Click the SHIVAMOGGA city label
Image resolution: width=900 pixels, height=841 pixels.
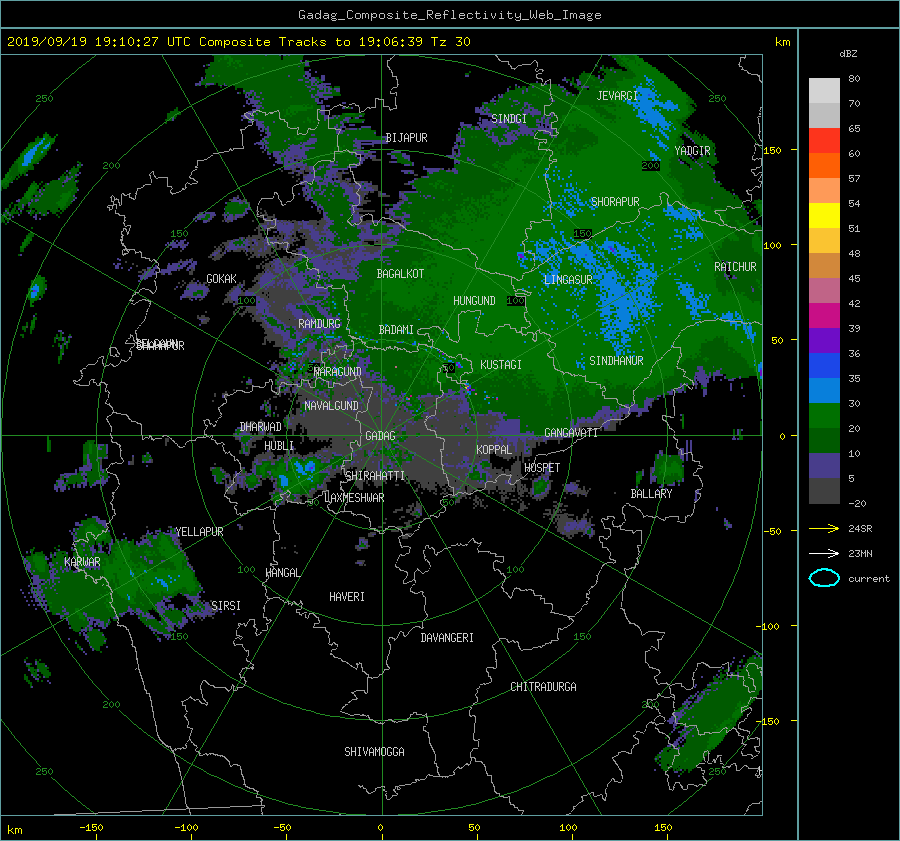coord(374,752)
